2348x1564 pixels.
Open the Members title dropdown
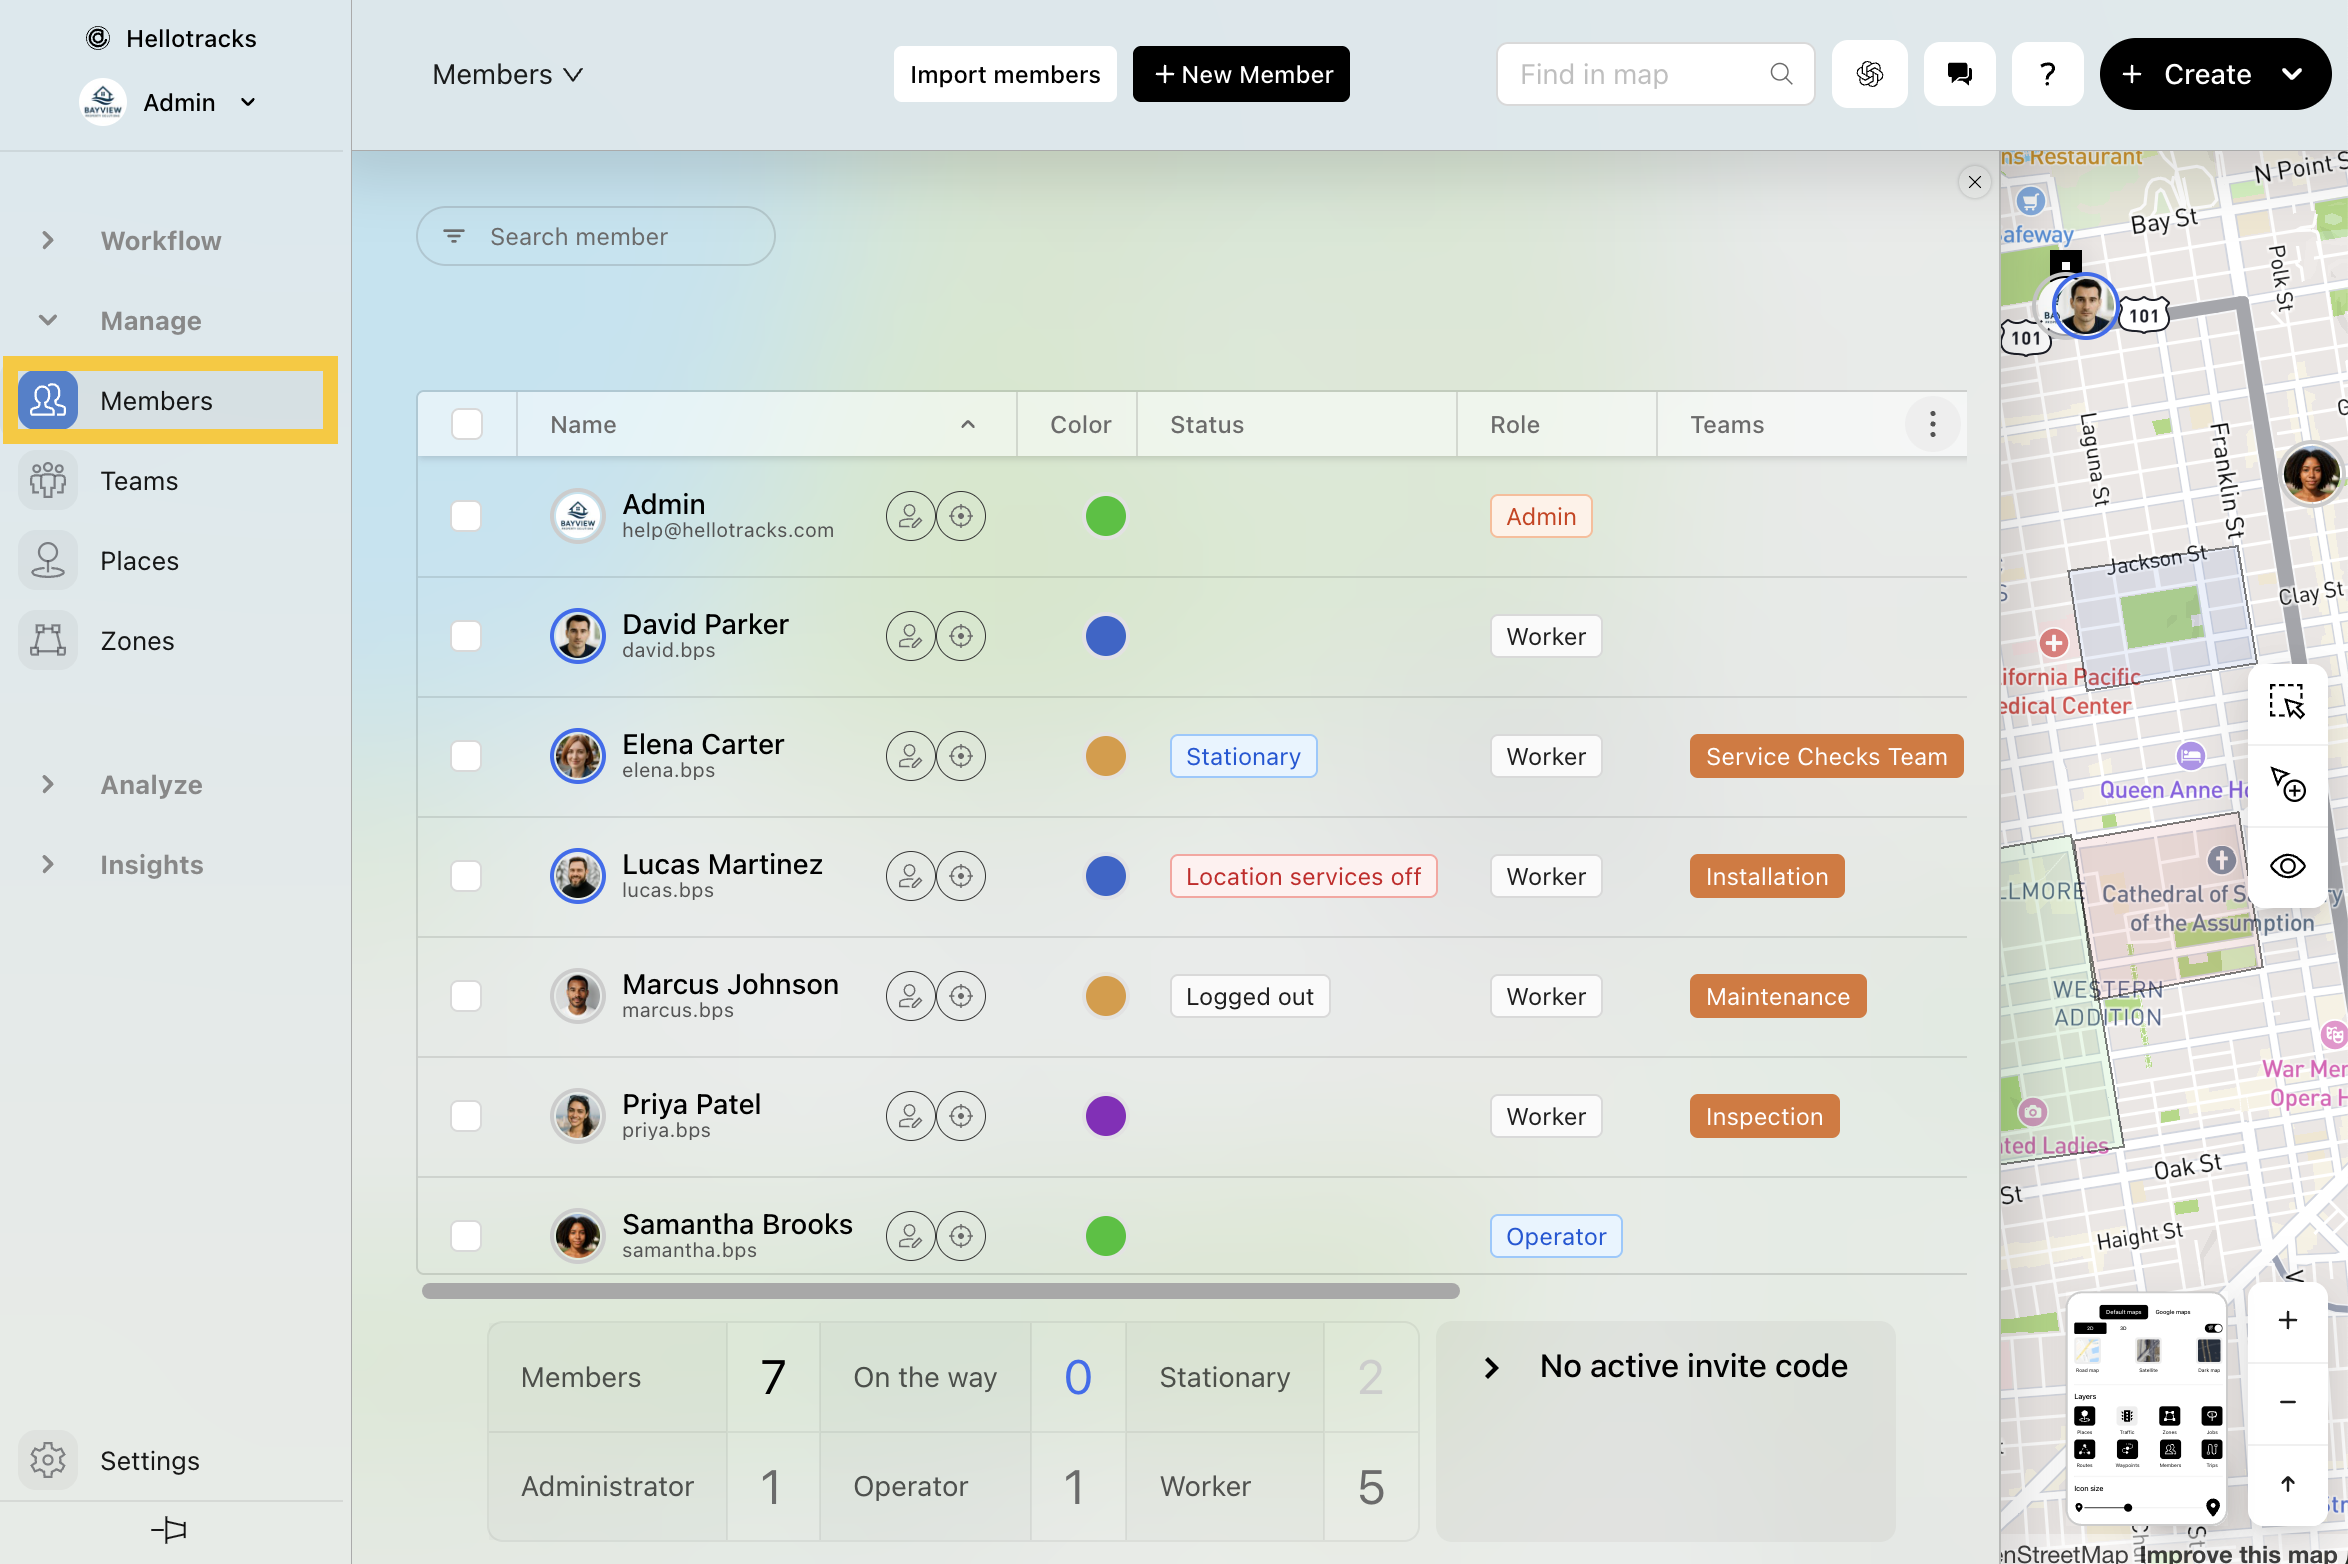tap(508, 74)
